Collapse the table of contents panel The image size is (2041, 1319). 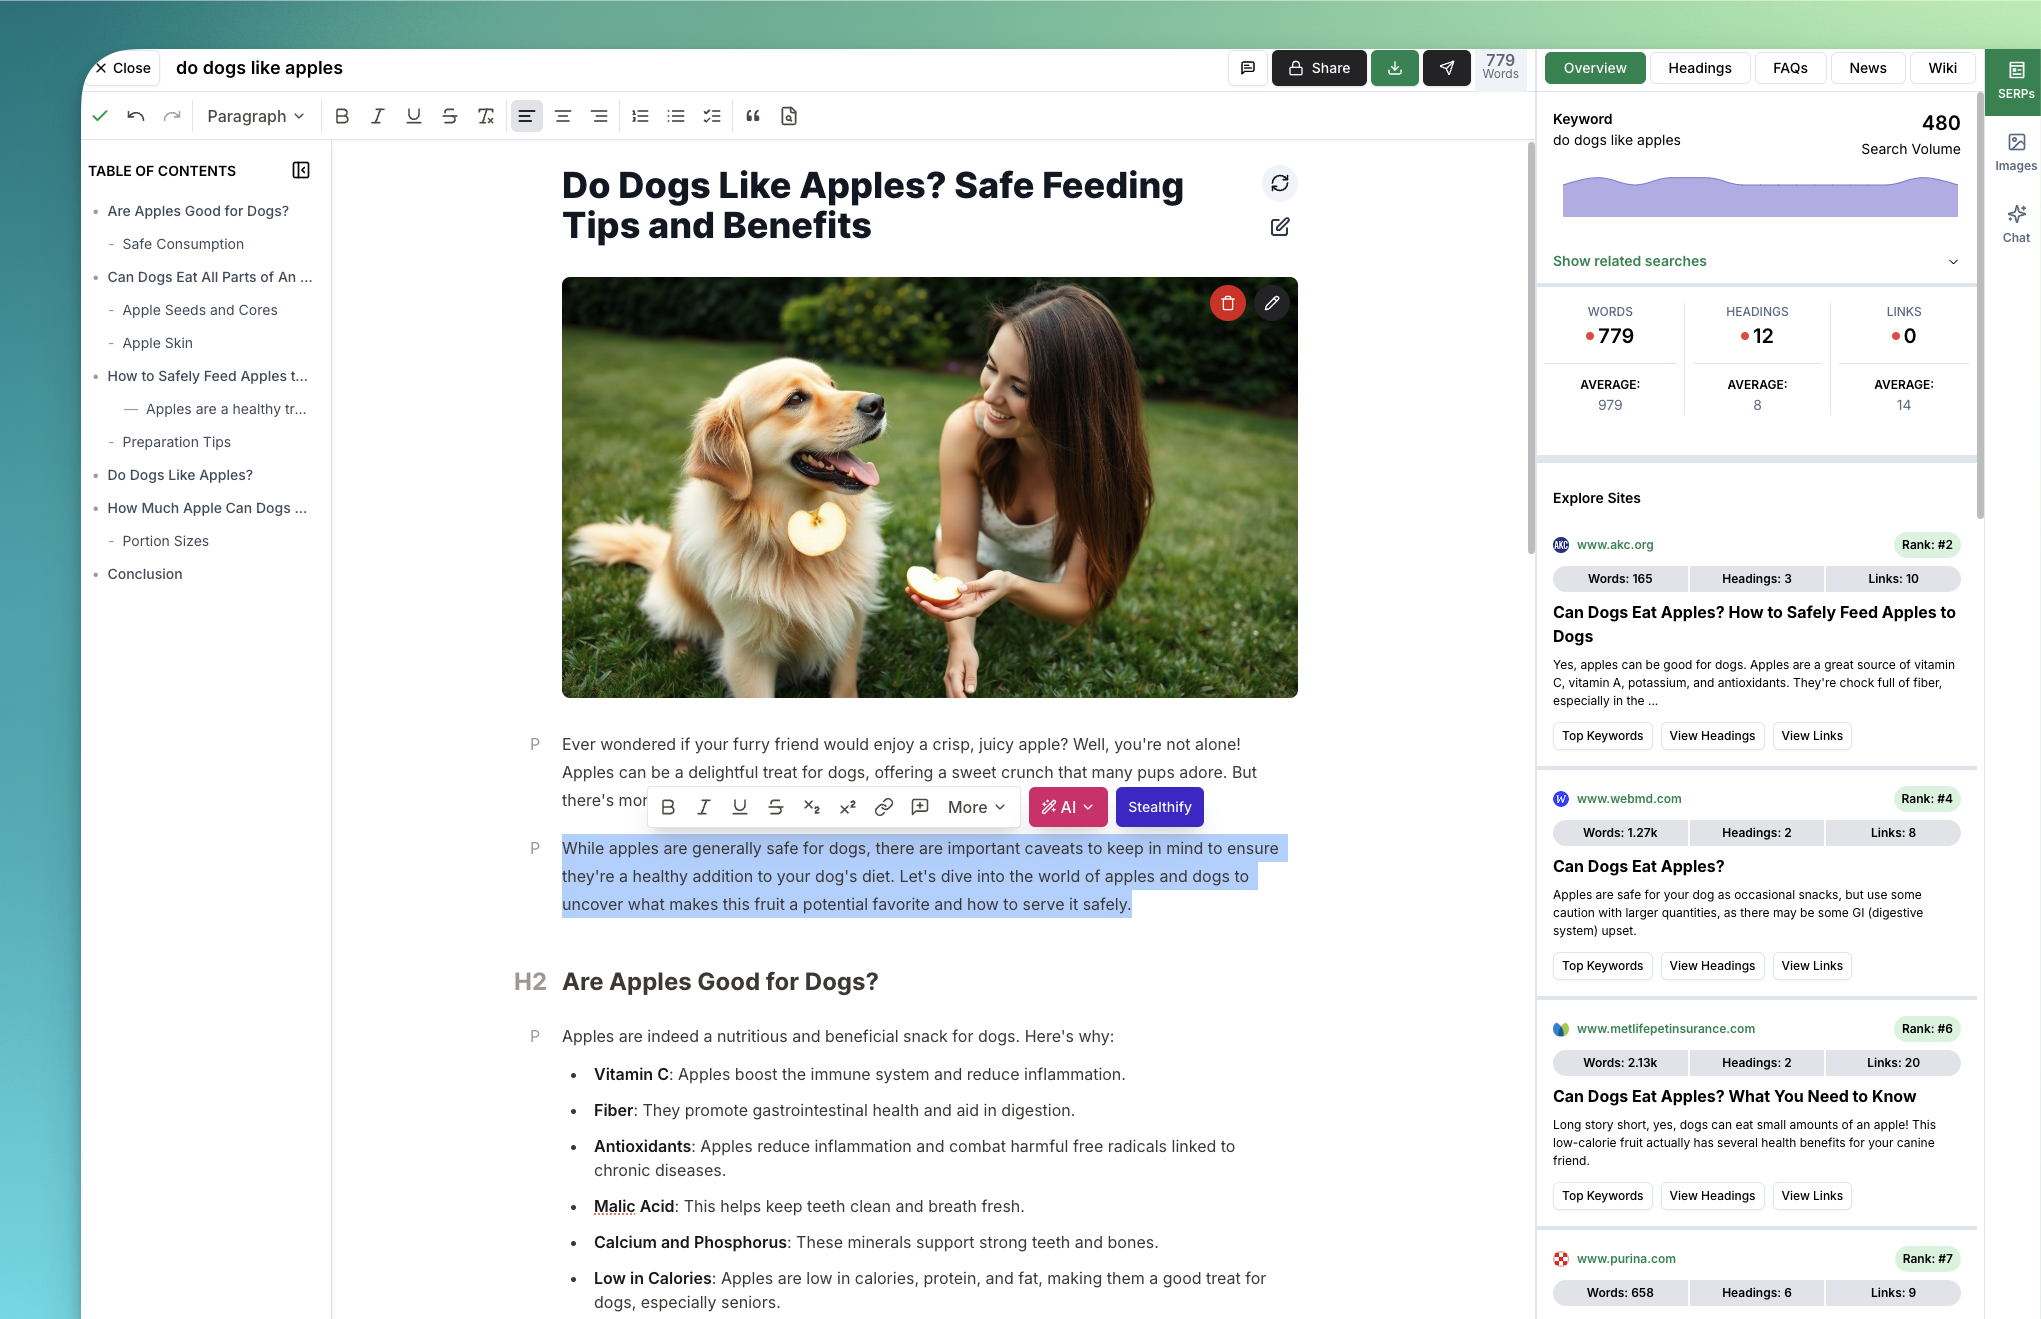(300, 170)
